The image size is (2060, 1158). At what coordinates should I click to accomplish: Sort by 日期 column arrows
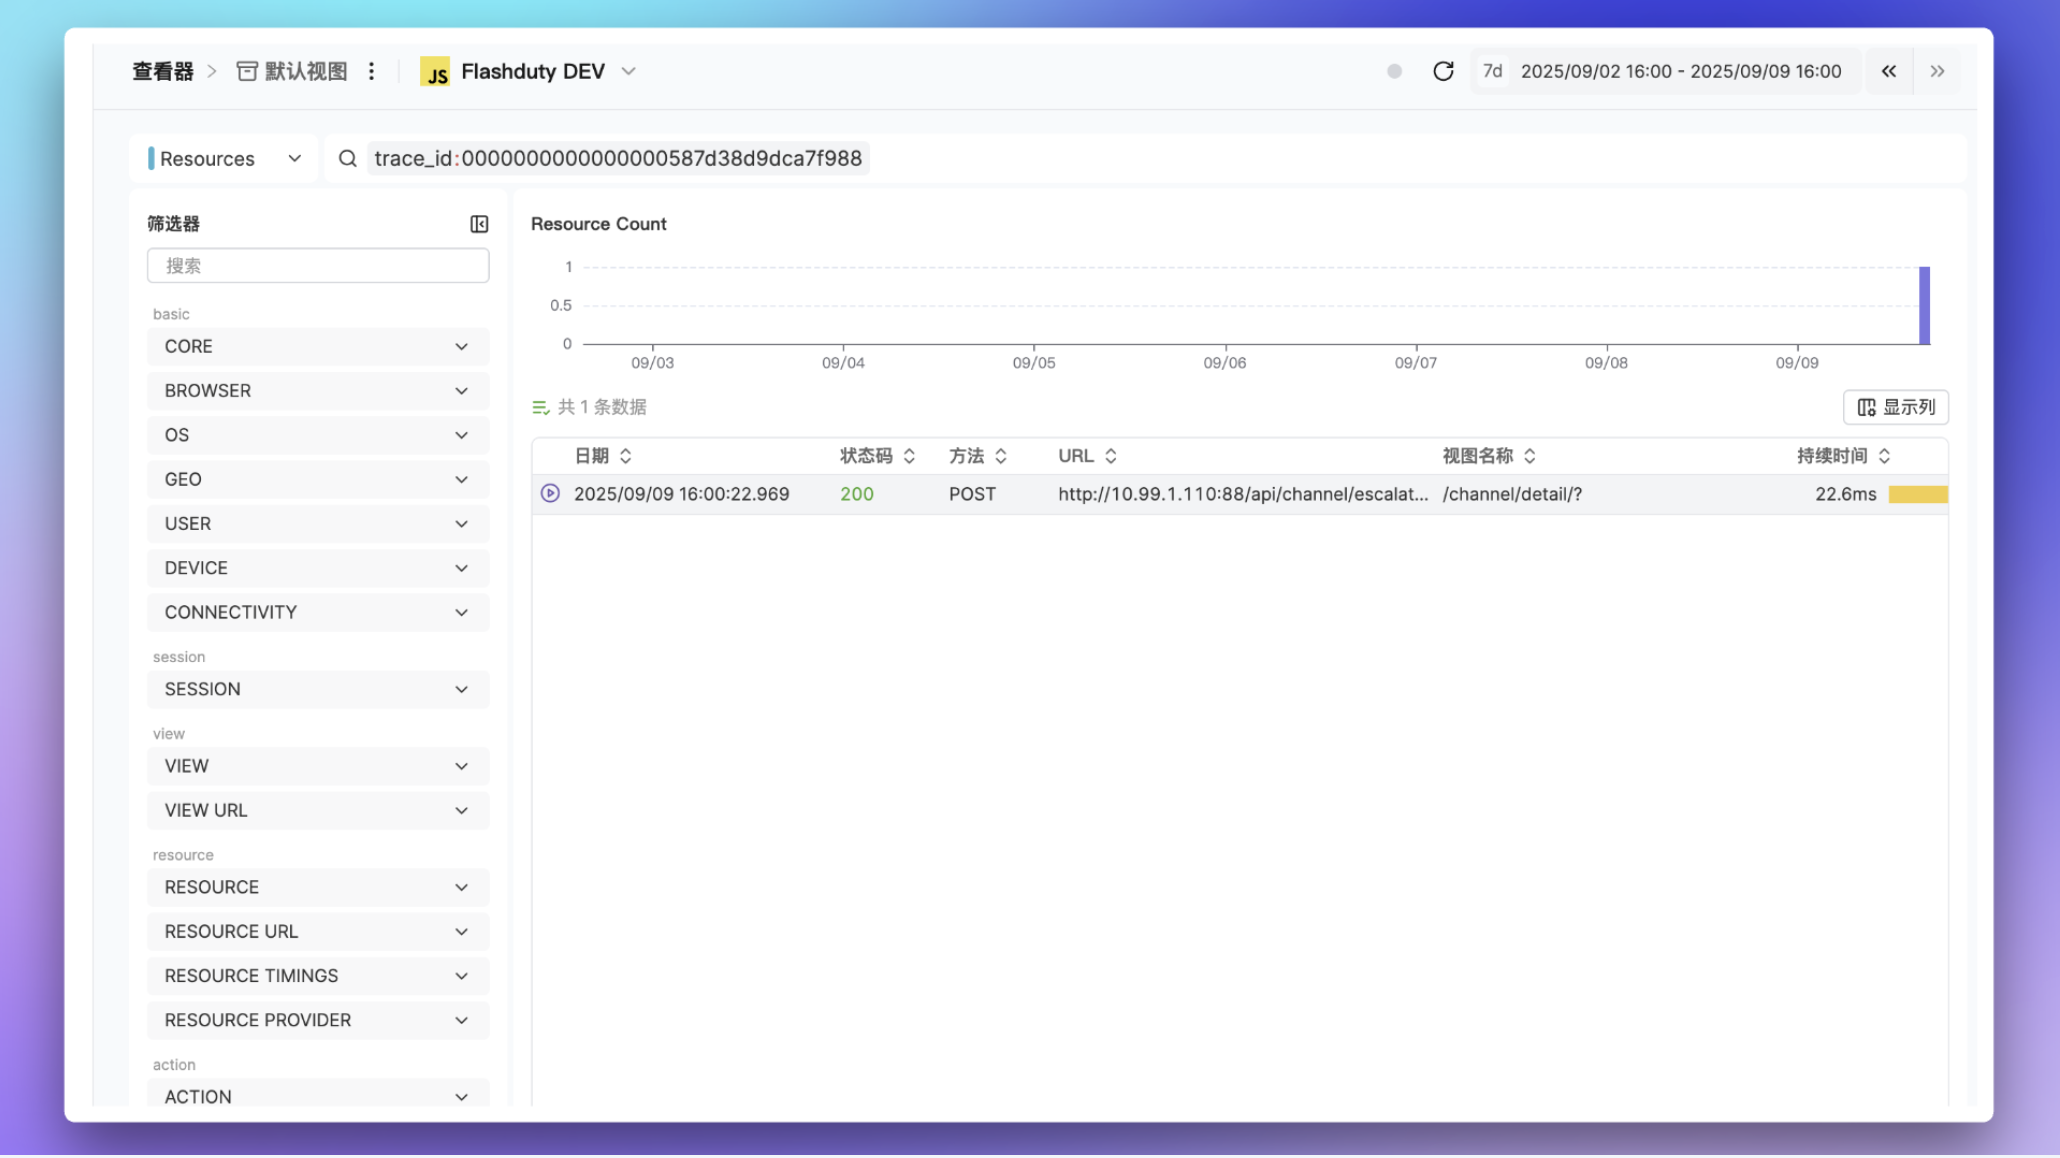626,456
